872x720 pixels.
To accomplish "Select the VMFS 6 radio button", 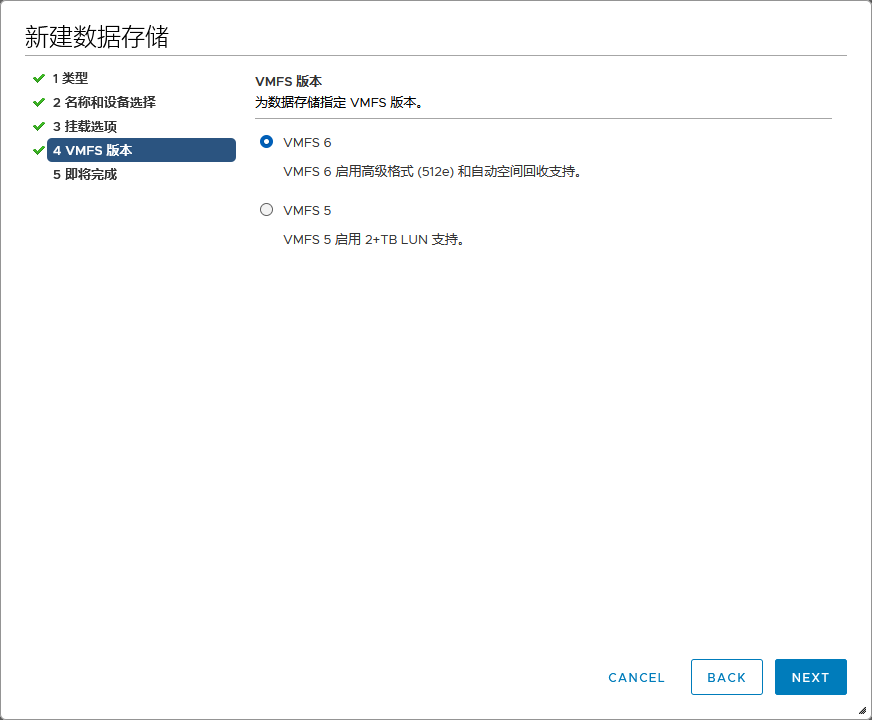I will pos(266,142).
